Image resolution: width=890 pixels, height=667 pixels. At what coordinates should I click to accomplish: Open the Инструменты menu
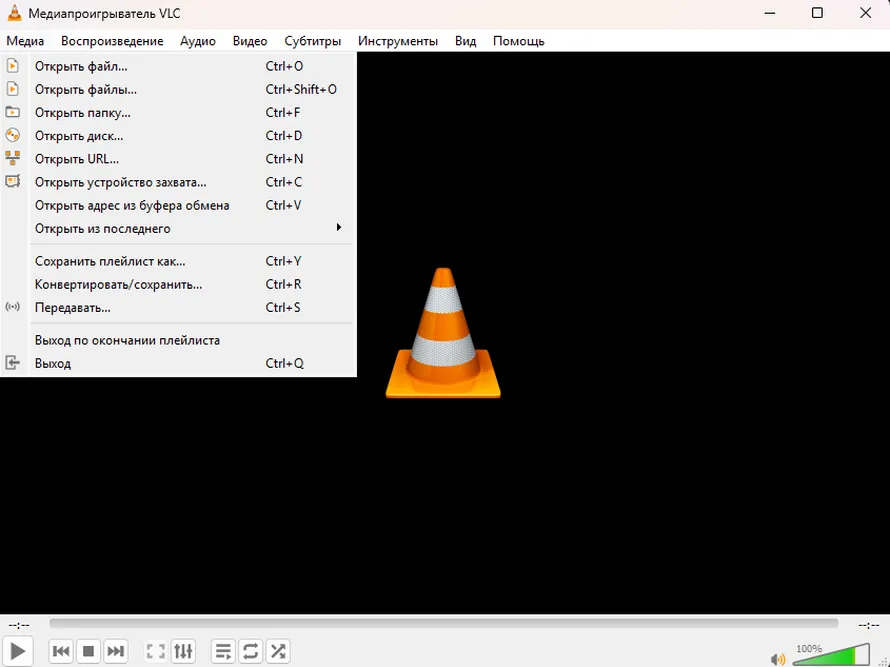pyautogui.click(x=398, y=41)
